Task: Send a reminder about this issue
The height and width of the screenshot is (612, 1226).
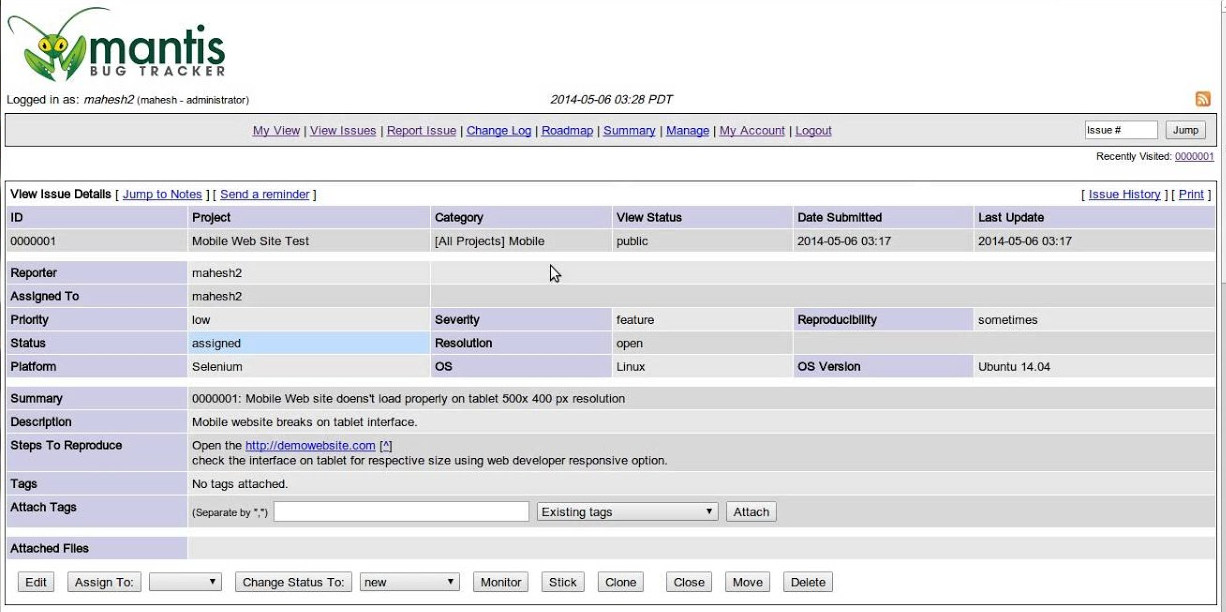Action: (264, 193)
